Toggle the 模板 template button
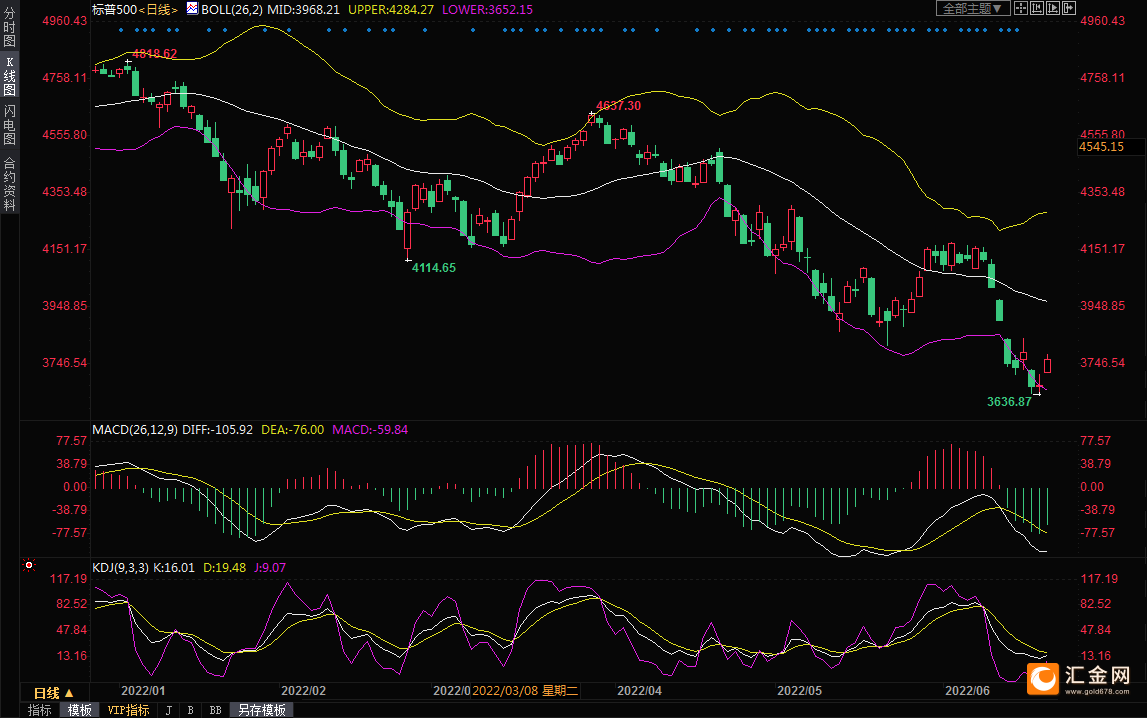 pyautogui.click(x=79, y=710)
